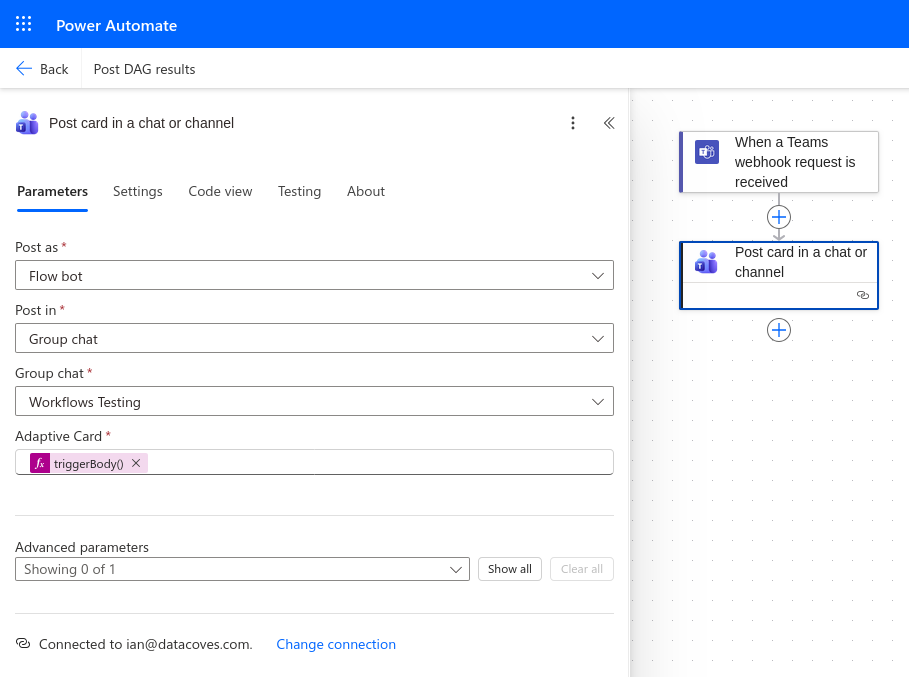Click the connection link icon on Post card node
909x677 pixels.
863,295
